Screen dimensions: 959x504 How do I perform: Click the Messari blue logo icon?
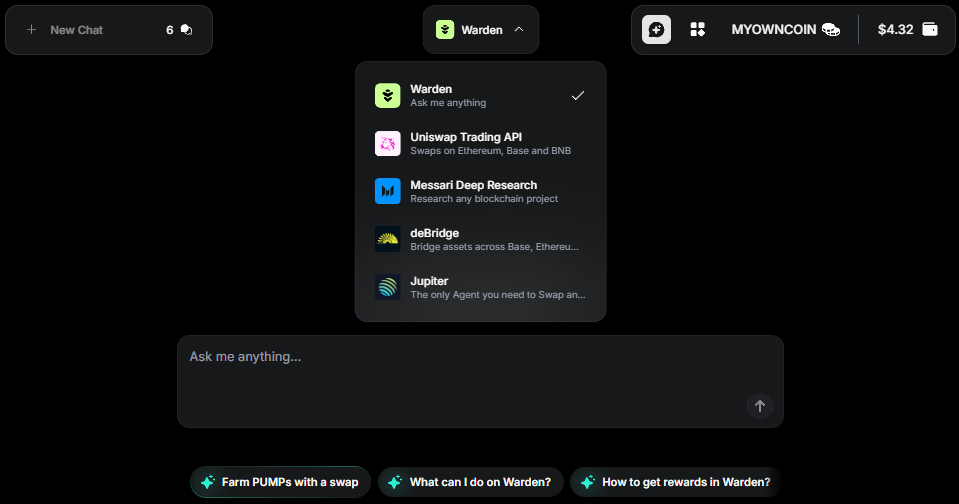[388, 191]
